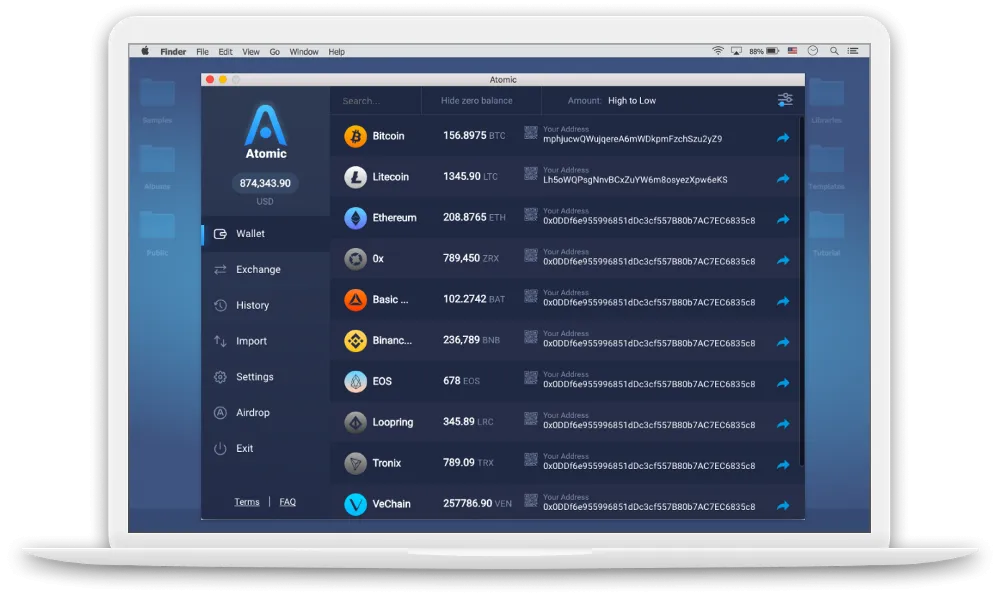Toggle Hide zero balance
This screenshot has width=1000, height=596.
(476, 101)
